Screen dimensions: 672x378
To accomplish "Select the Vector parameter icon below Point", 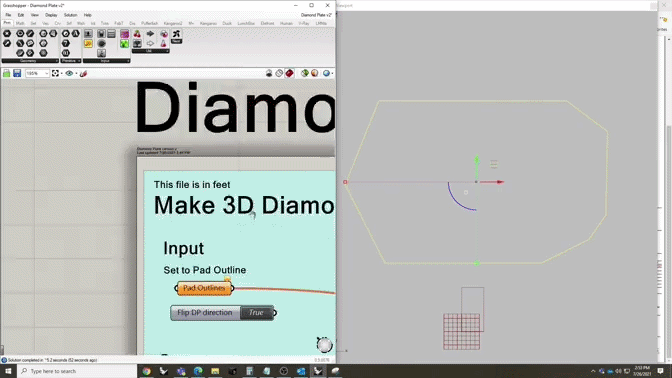I will [x=7, y=43].
